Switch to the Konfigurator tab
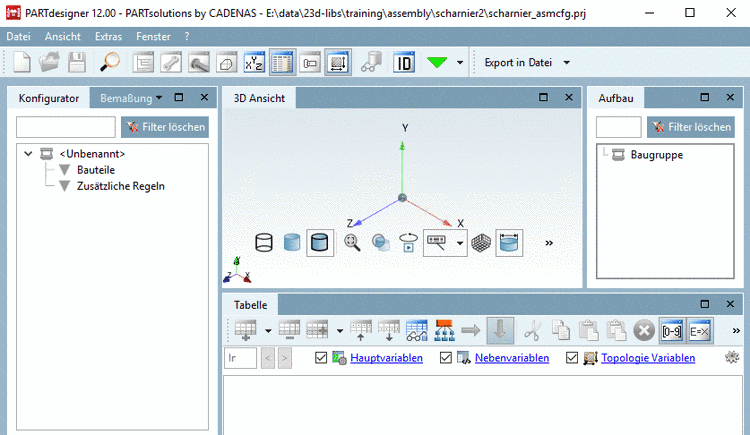 pyautogui.click(x=49, y=98)
